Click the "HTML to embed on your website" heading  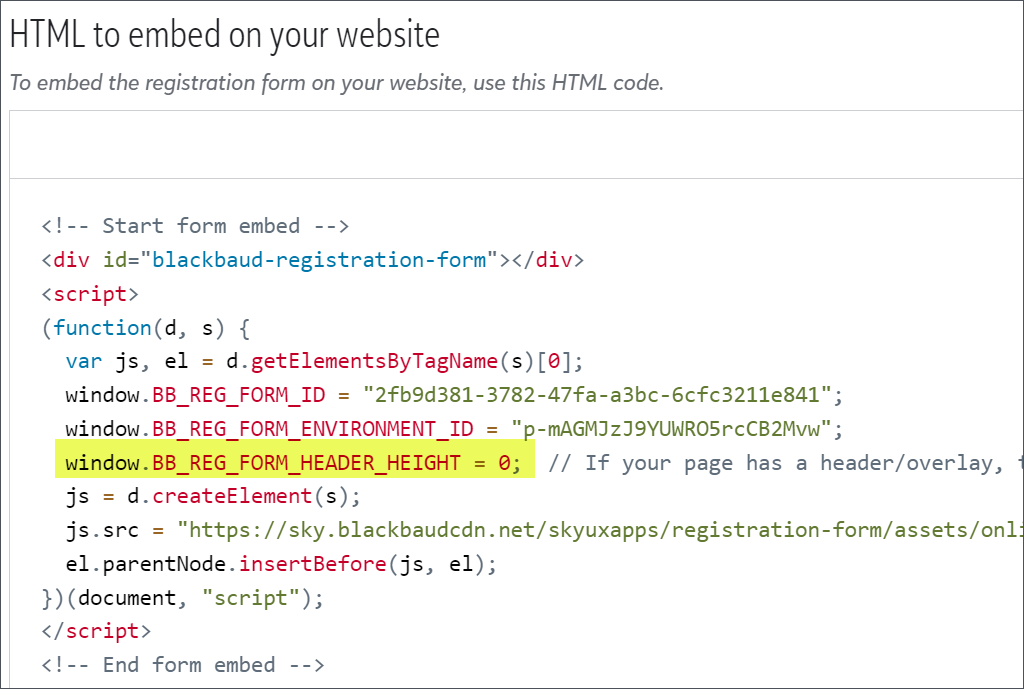225,35
